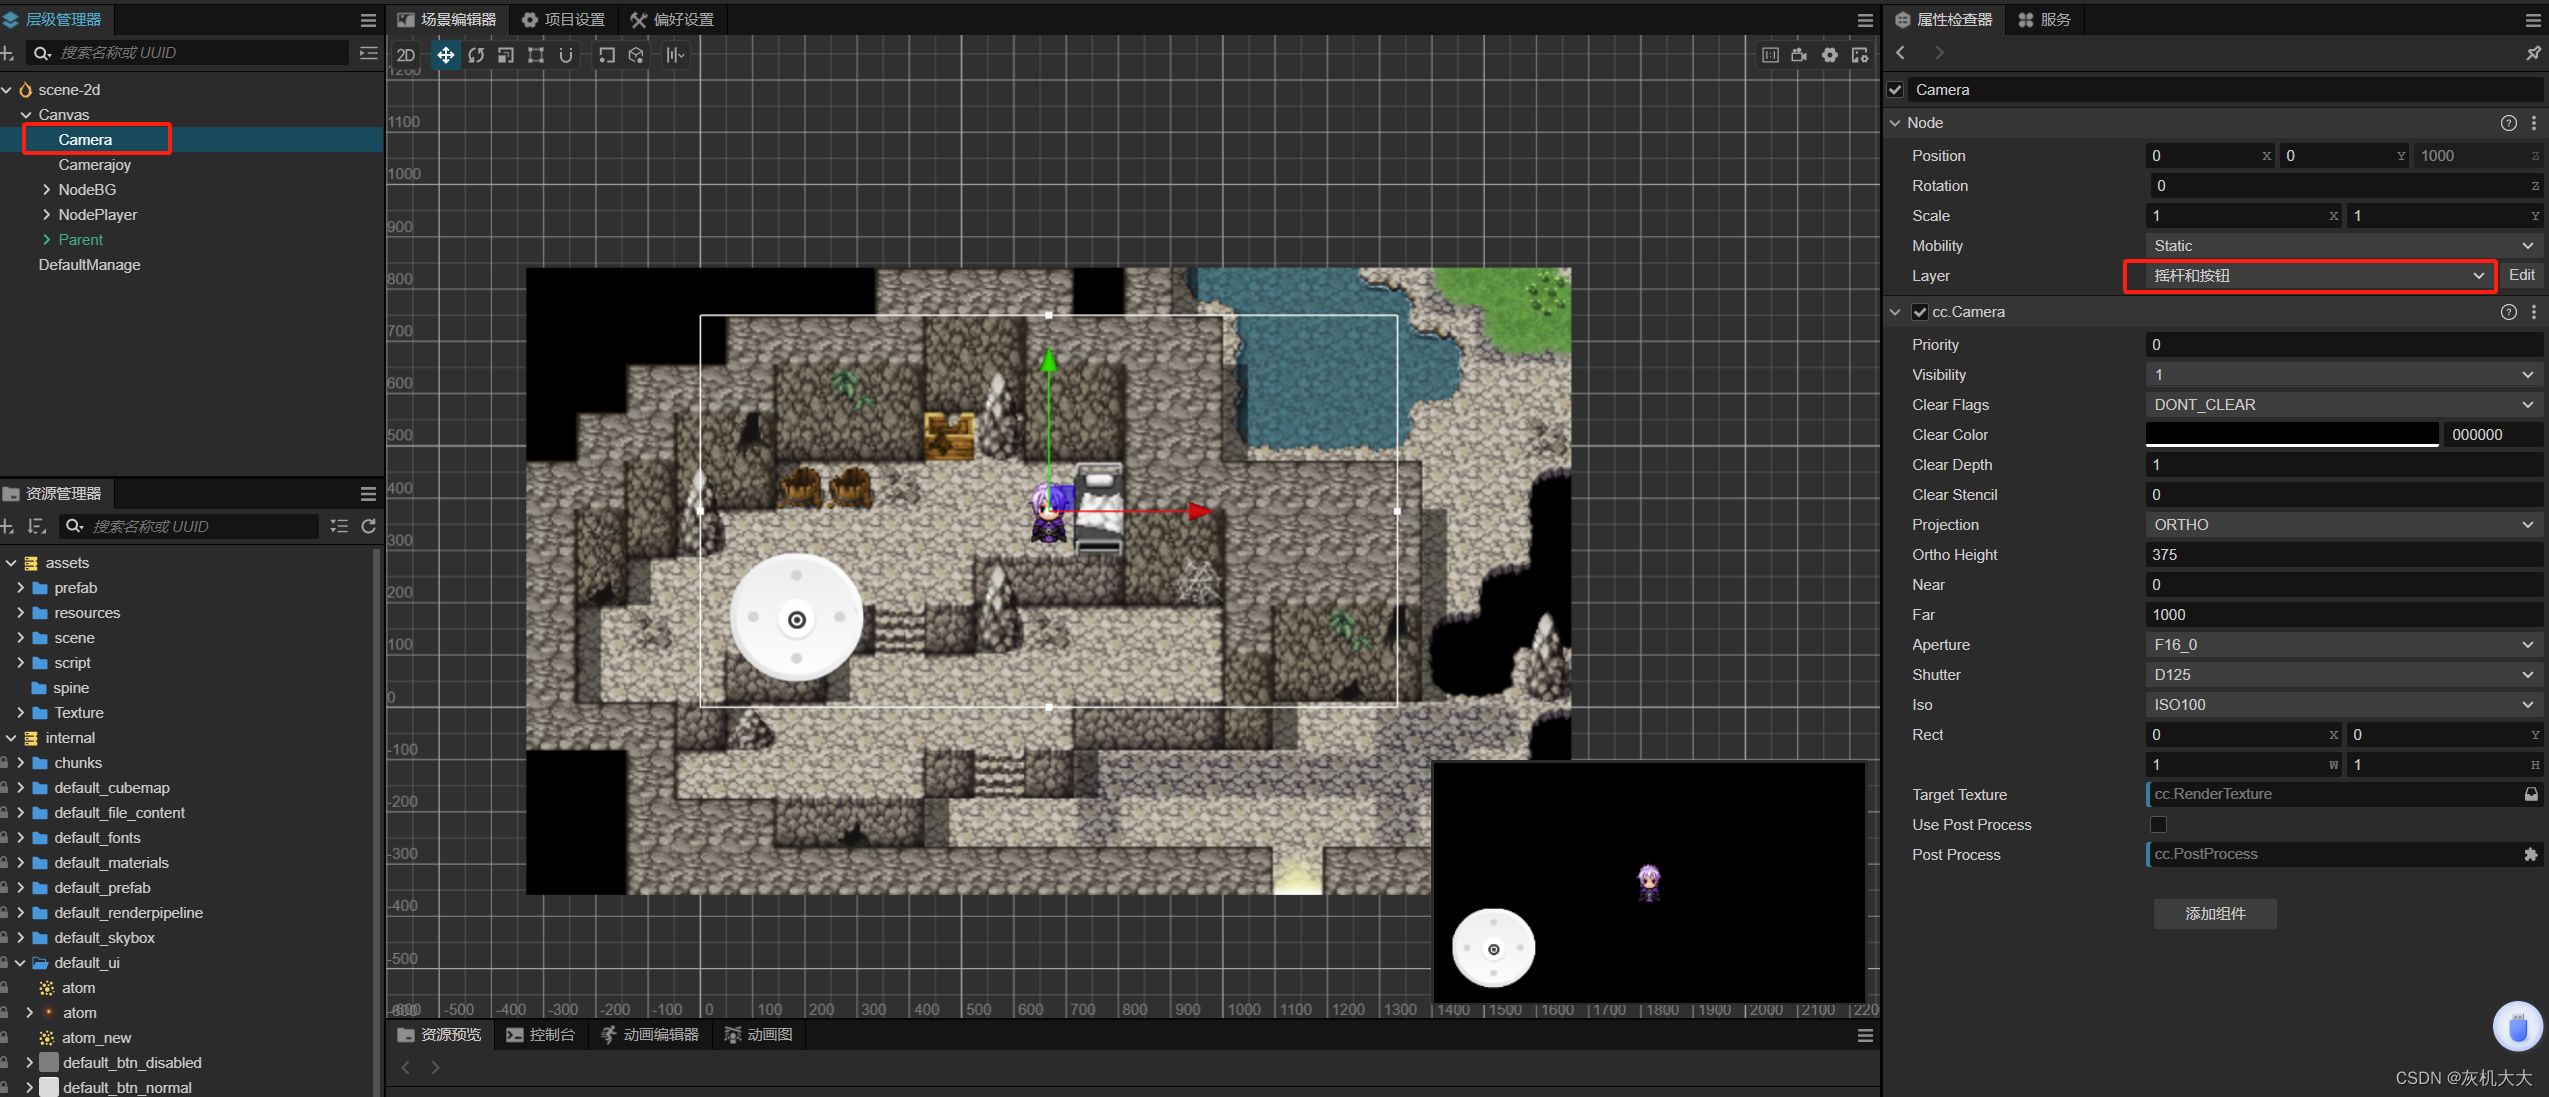This screenshot has height=1097, width=2549.
Task: Collapse the Node properties section
Action: pyautogui.click(x=1895, y=123)
